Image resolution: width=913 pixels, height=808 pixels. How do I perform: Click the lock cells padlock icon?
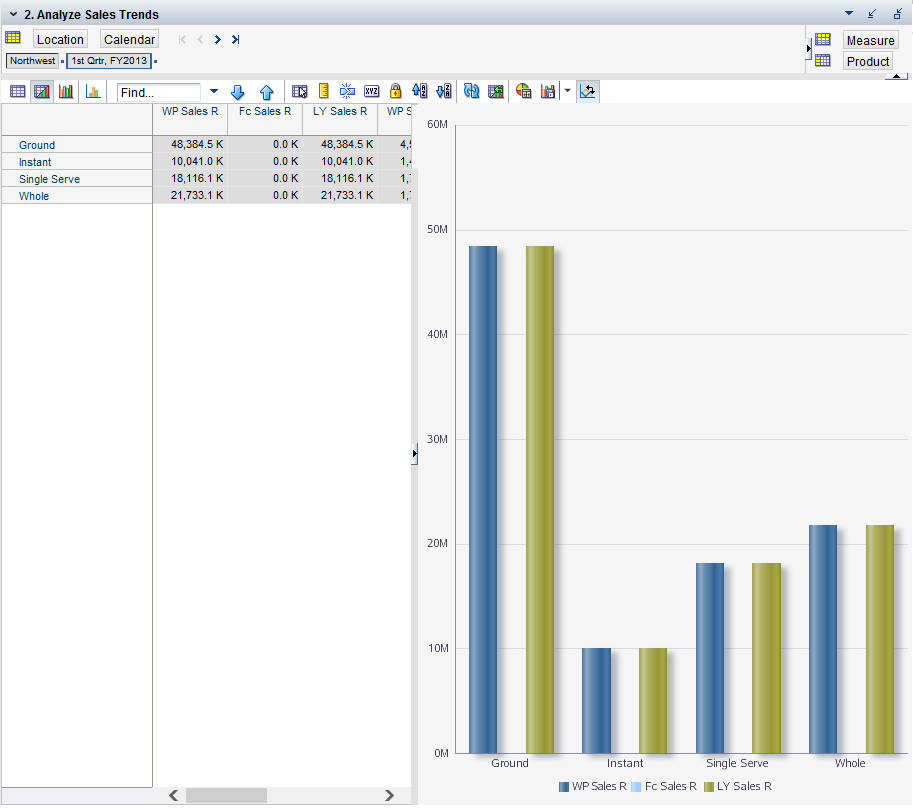click(x=395, y=91)
